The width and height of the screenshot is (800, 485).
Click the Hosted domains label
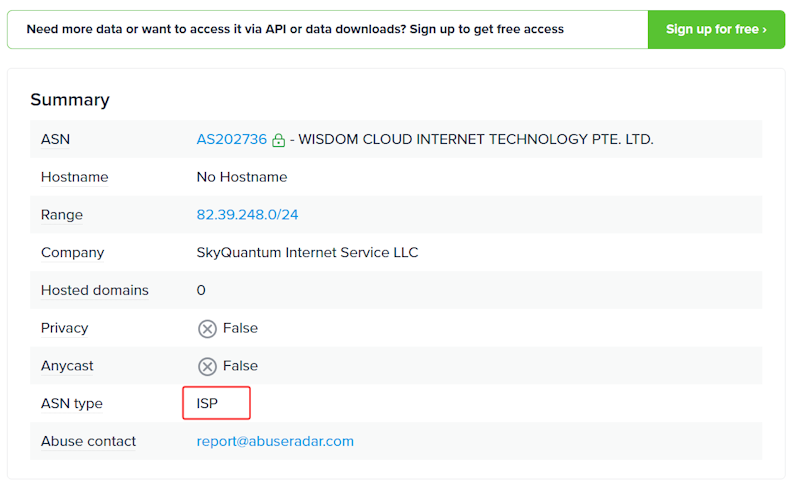pyautogui.click(x=94, y=290)
